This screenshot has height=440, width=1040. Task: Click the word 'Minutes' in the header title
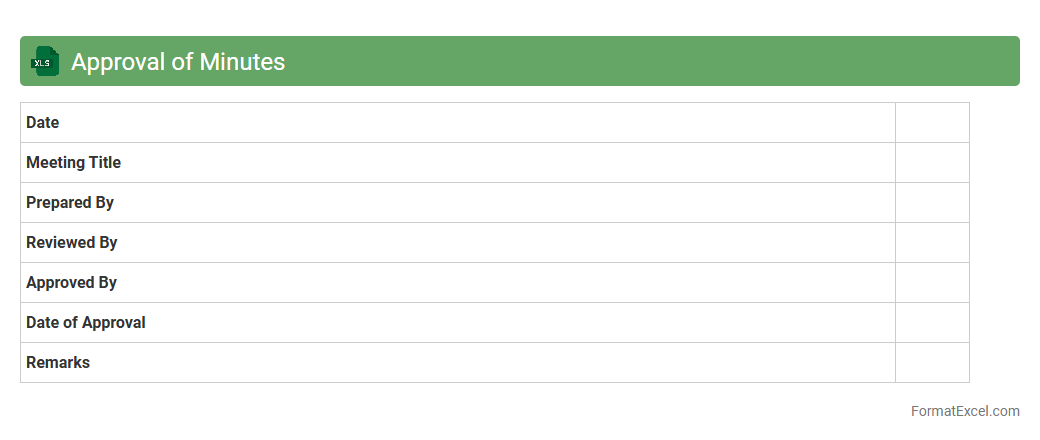(242, 62)
